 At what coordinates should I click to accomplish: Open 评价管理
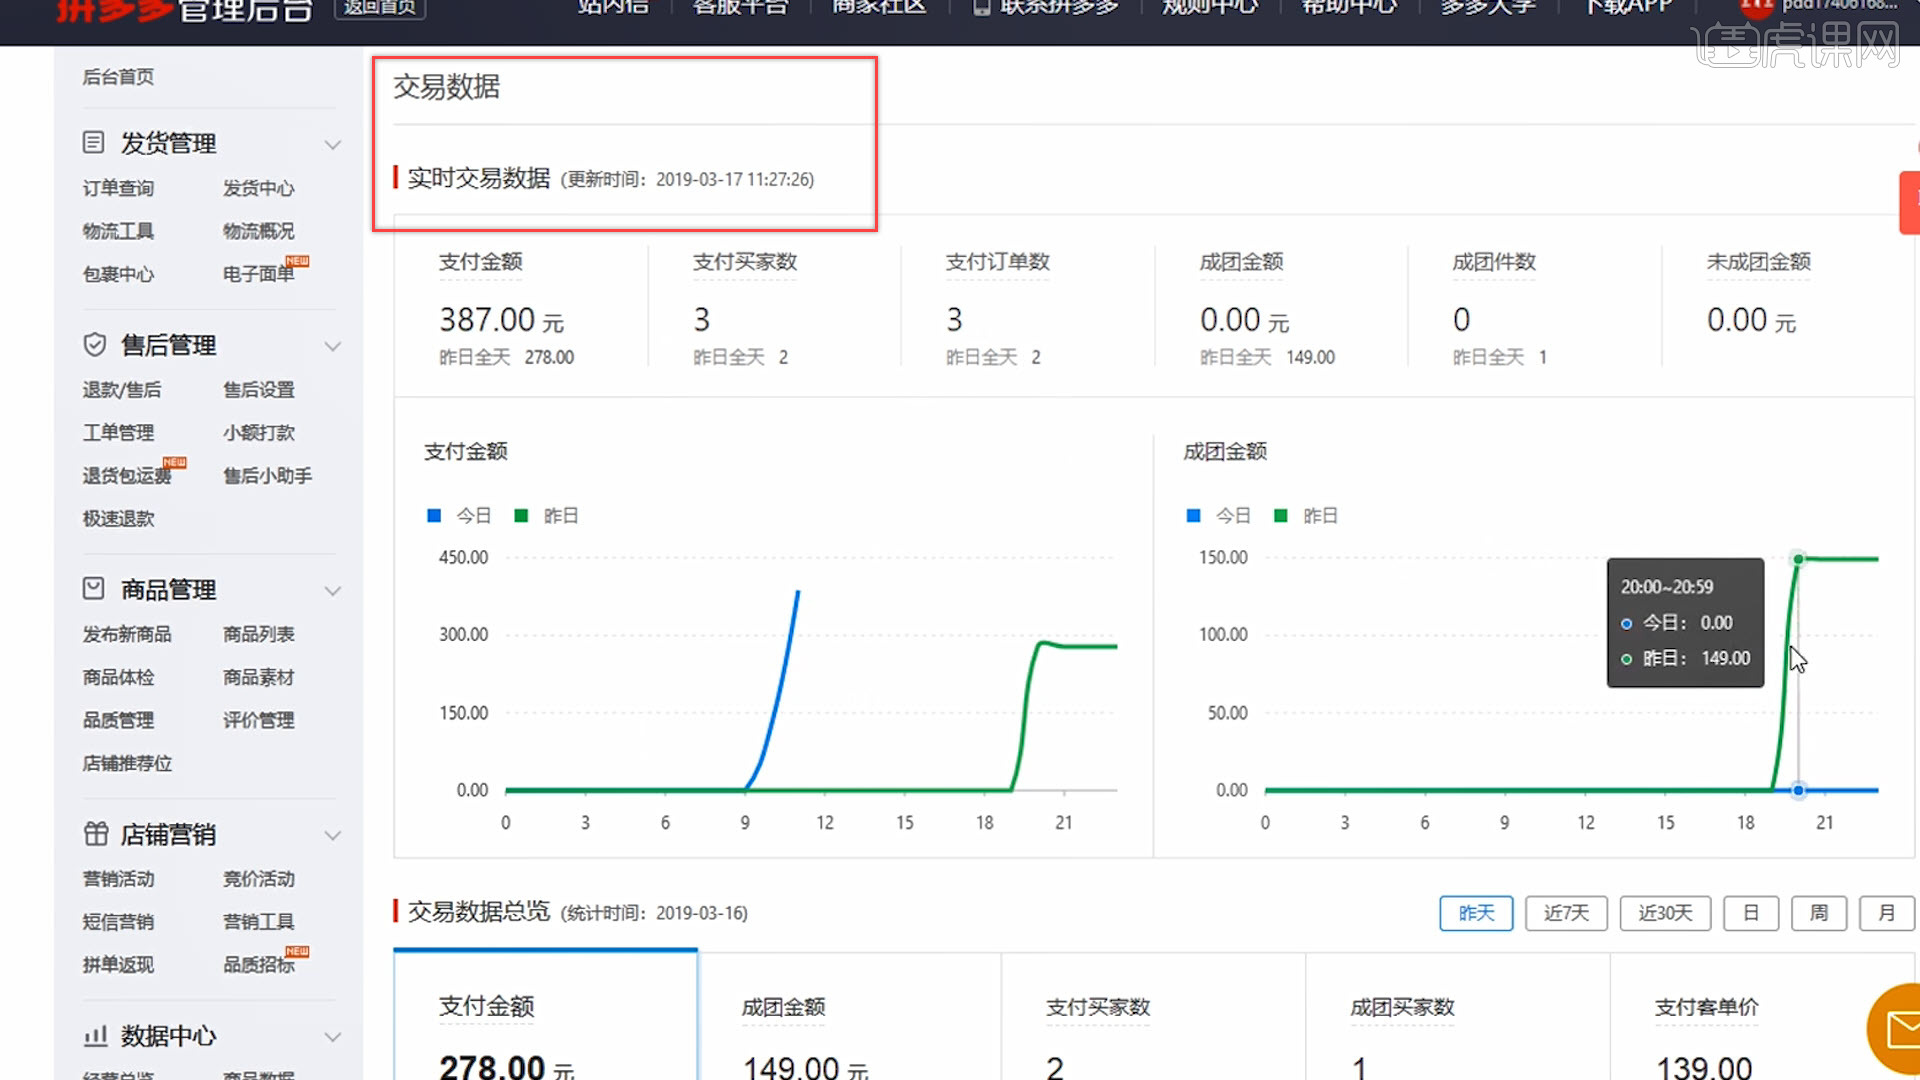[258, 721]
